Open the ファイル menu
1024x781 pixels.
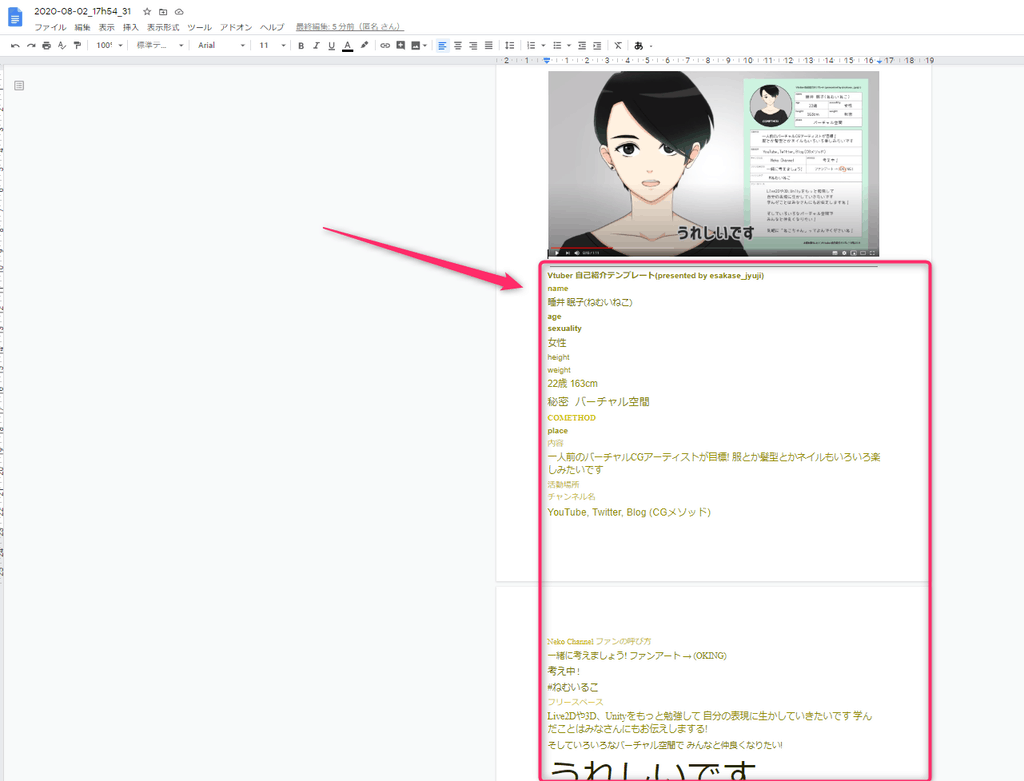pyautogui.click(x=50, y=27)
